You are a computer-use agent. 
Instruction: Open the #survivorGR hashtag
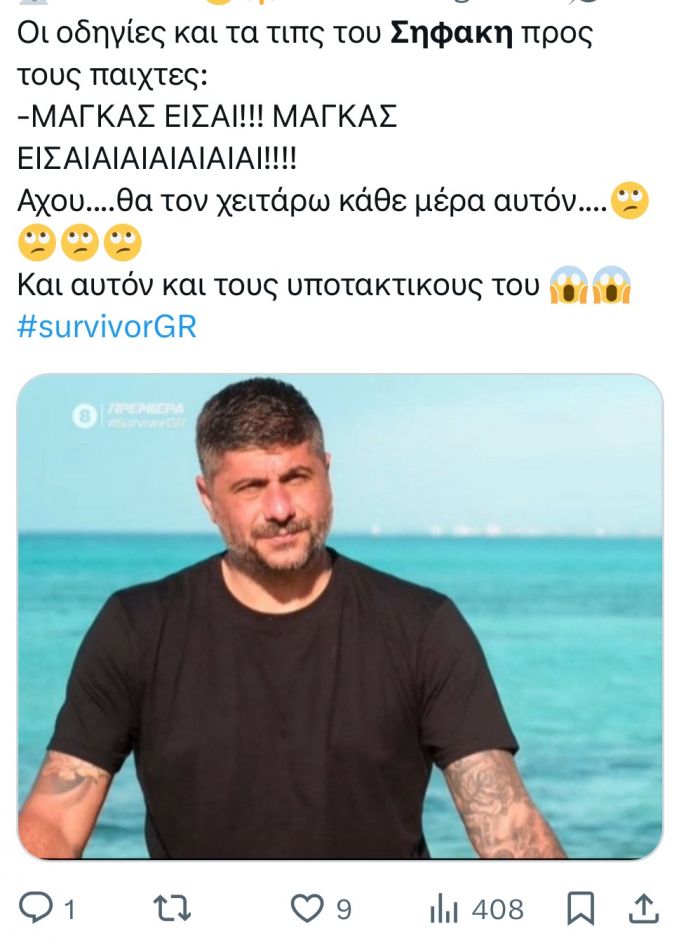point(107,327)
